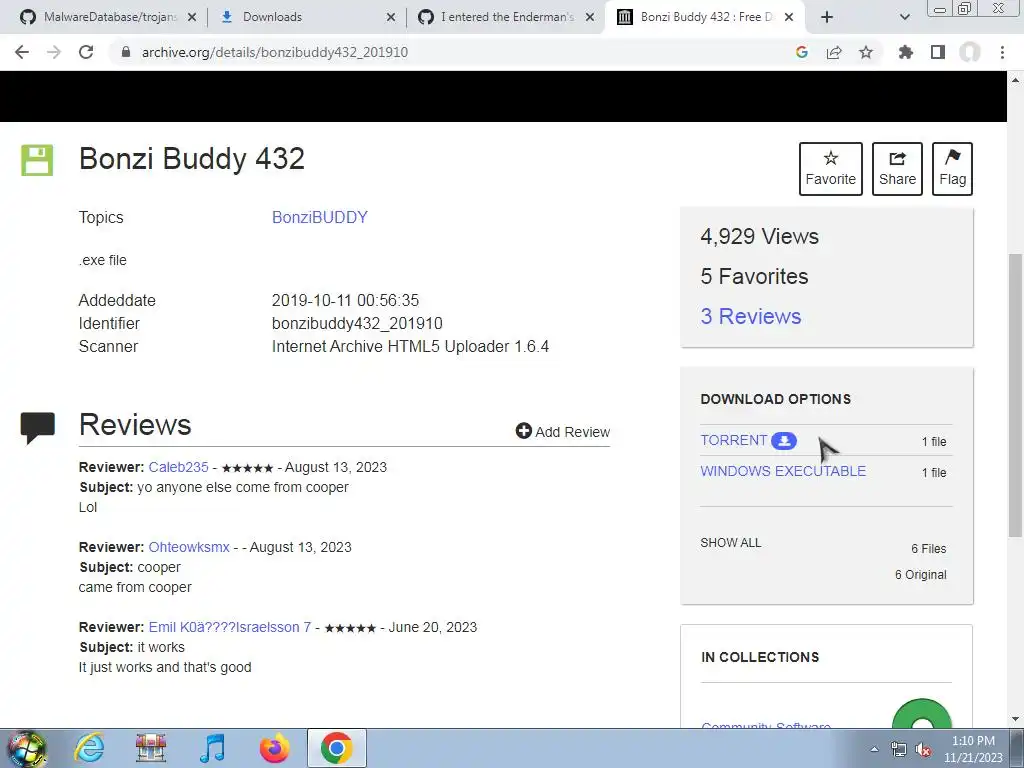The width and height of the screenshot is (1024, 768).
Task: Close the MalwareDatabase tab
Action: [x=191, y=17]
